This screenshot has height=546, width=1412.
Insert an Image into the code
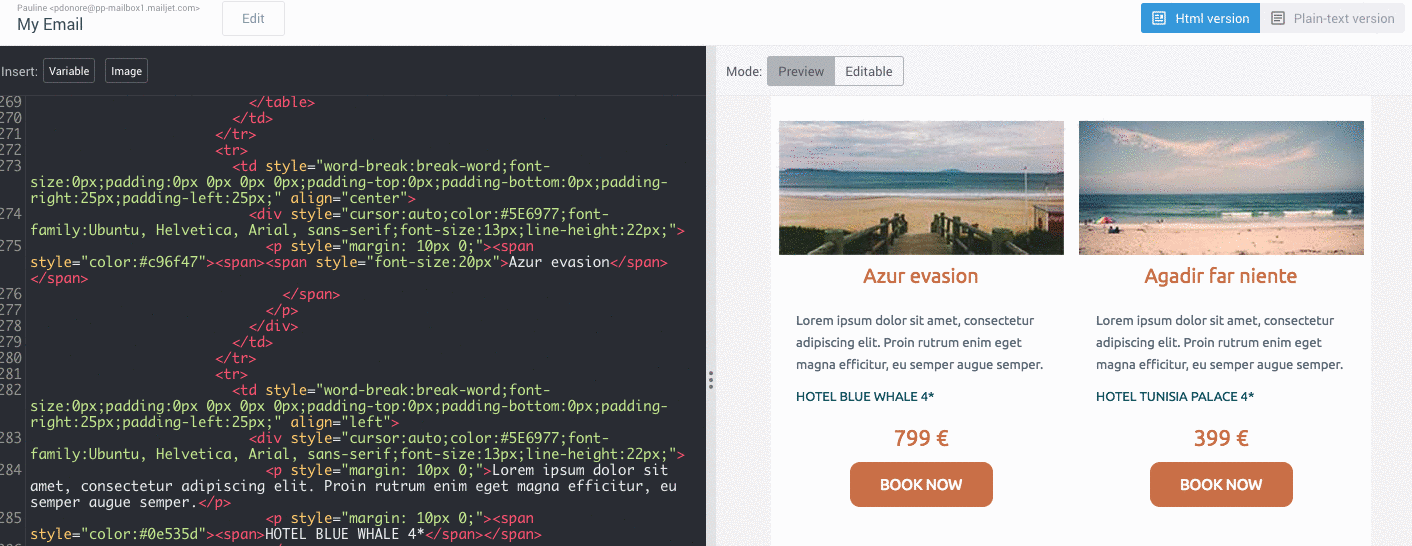(x=126, y=71)
